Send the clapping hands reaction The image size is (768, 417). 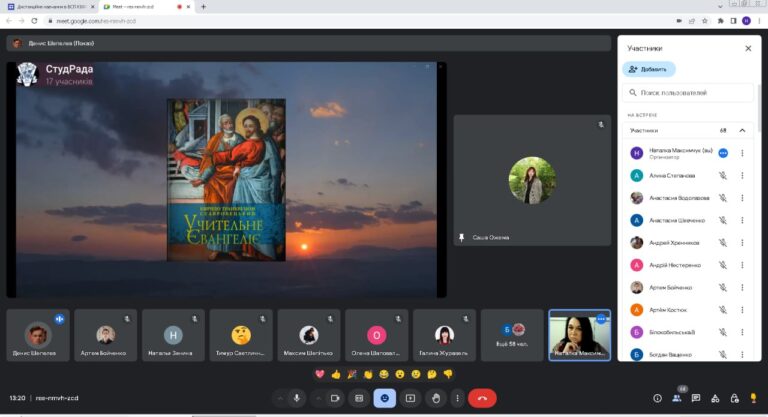point(368,374)
